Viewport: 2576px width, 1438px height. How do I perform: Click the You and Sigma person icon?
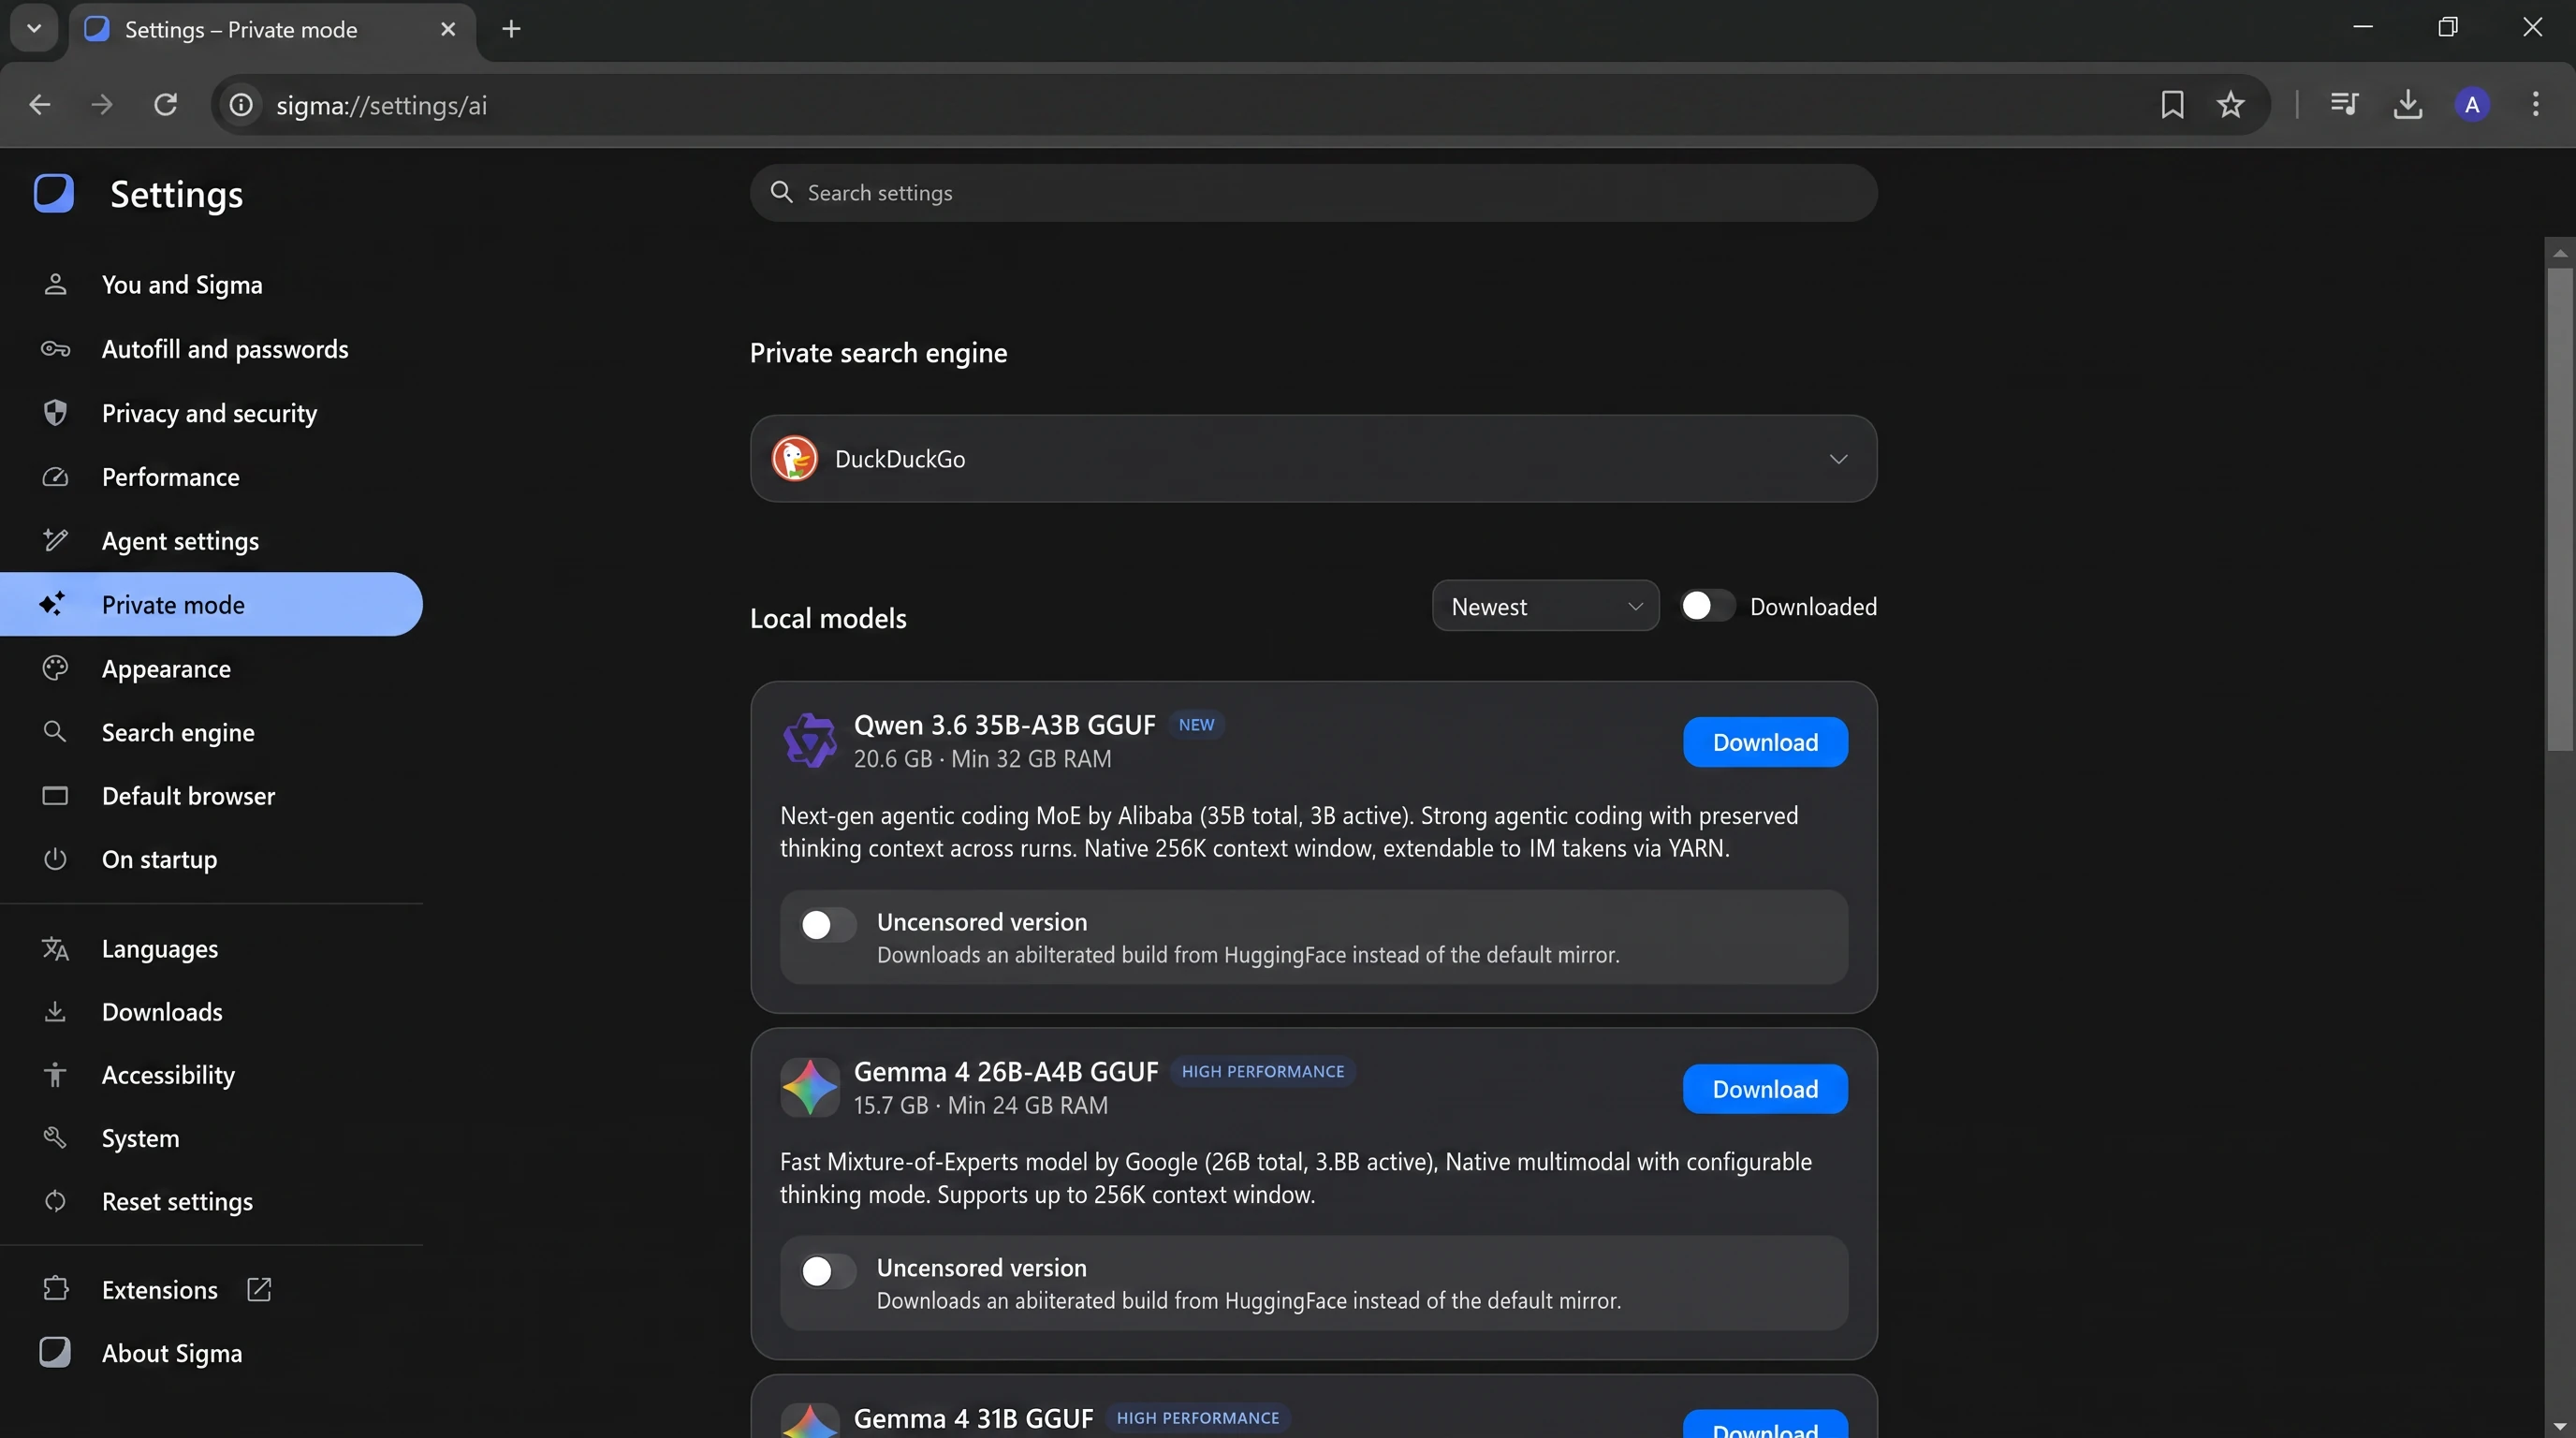pyautogui.click(x=55, y=285)
